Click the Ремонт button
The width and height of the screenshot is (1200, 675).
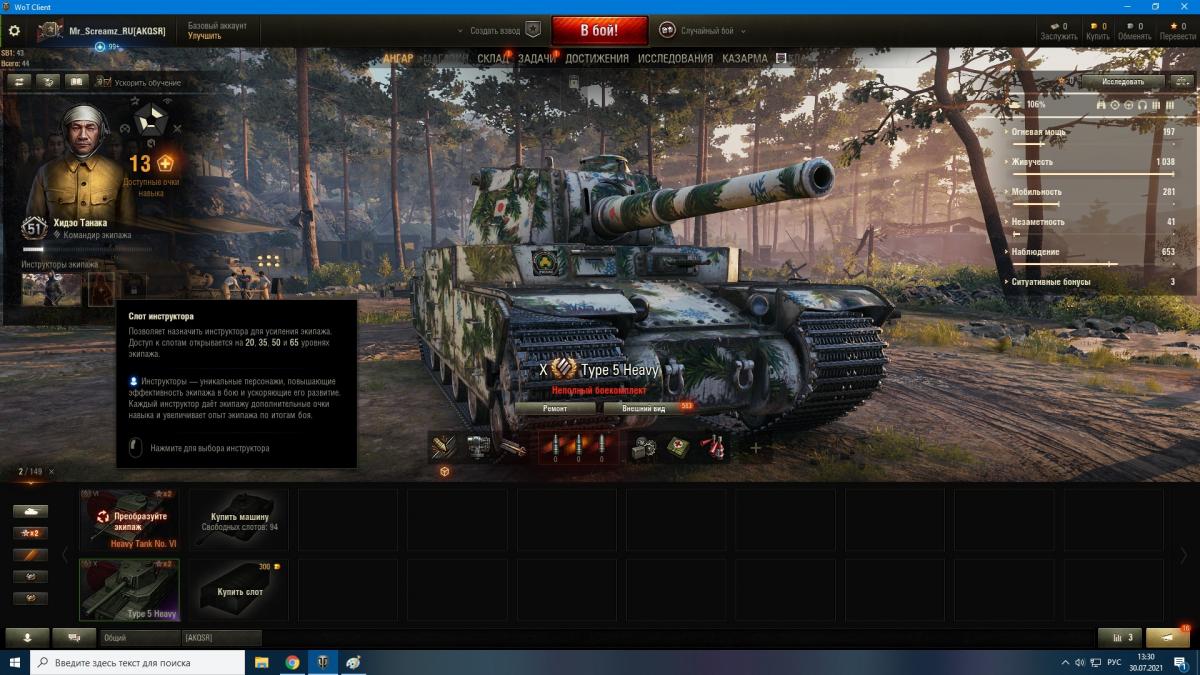555,408
